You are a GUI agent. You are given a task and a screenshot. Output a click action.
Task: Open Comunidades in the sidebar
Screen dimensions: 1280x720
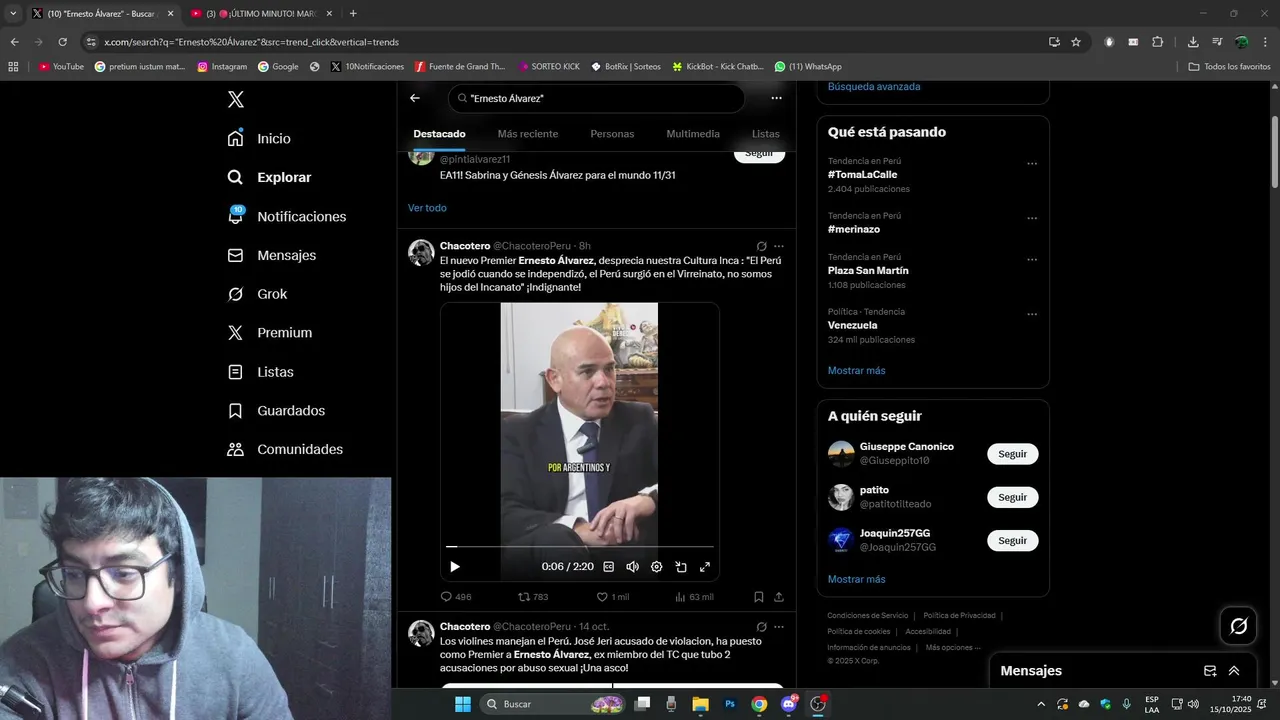click(x=285, y=449)
